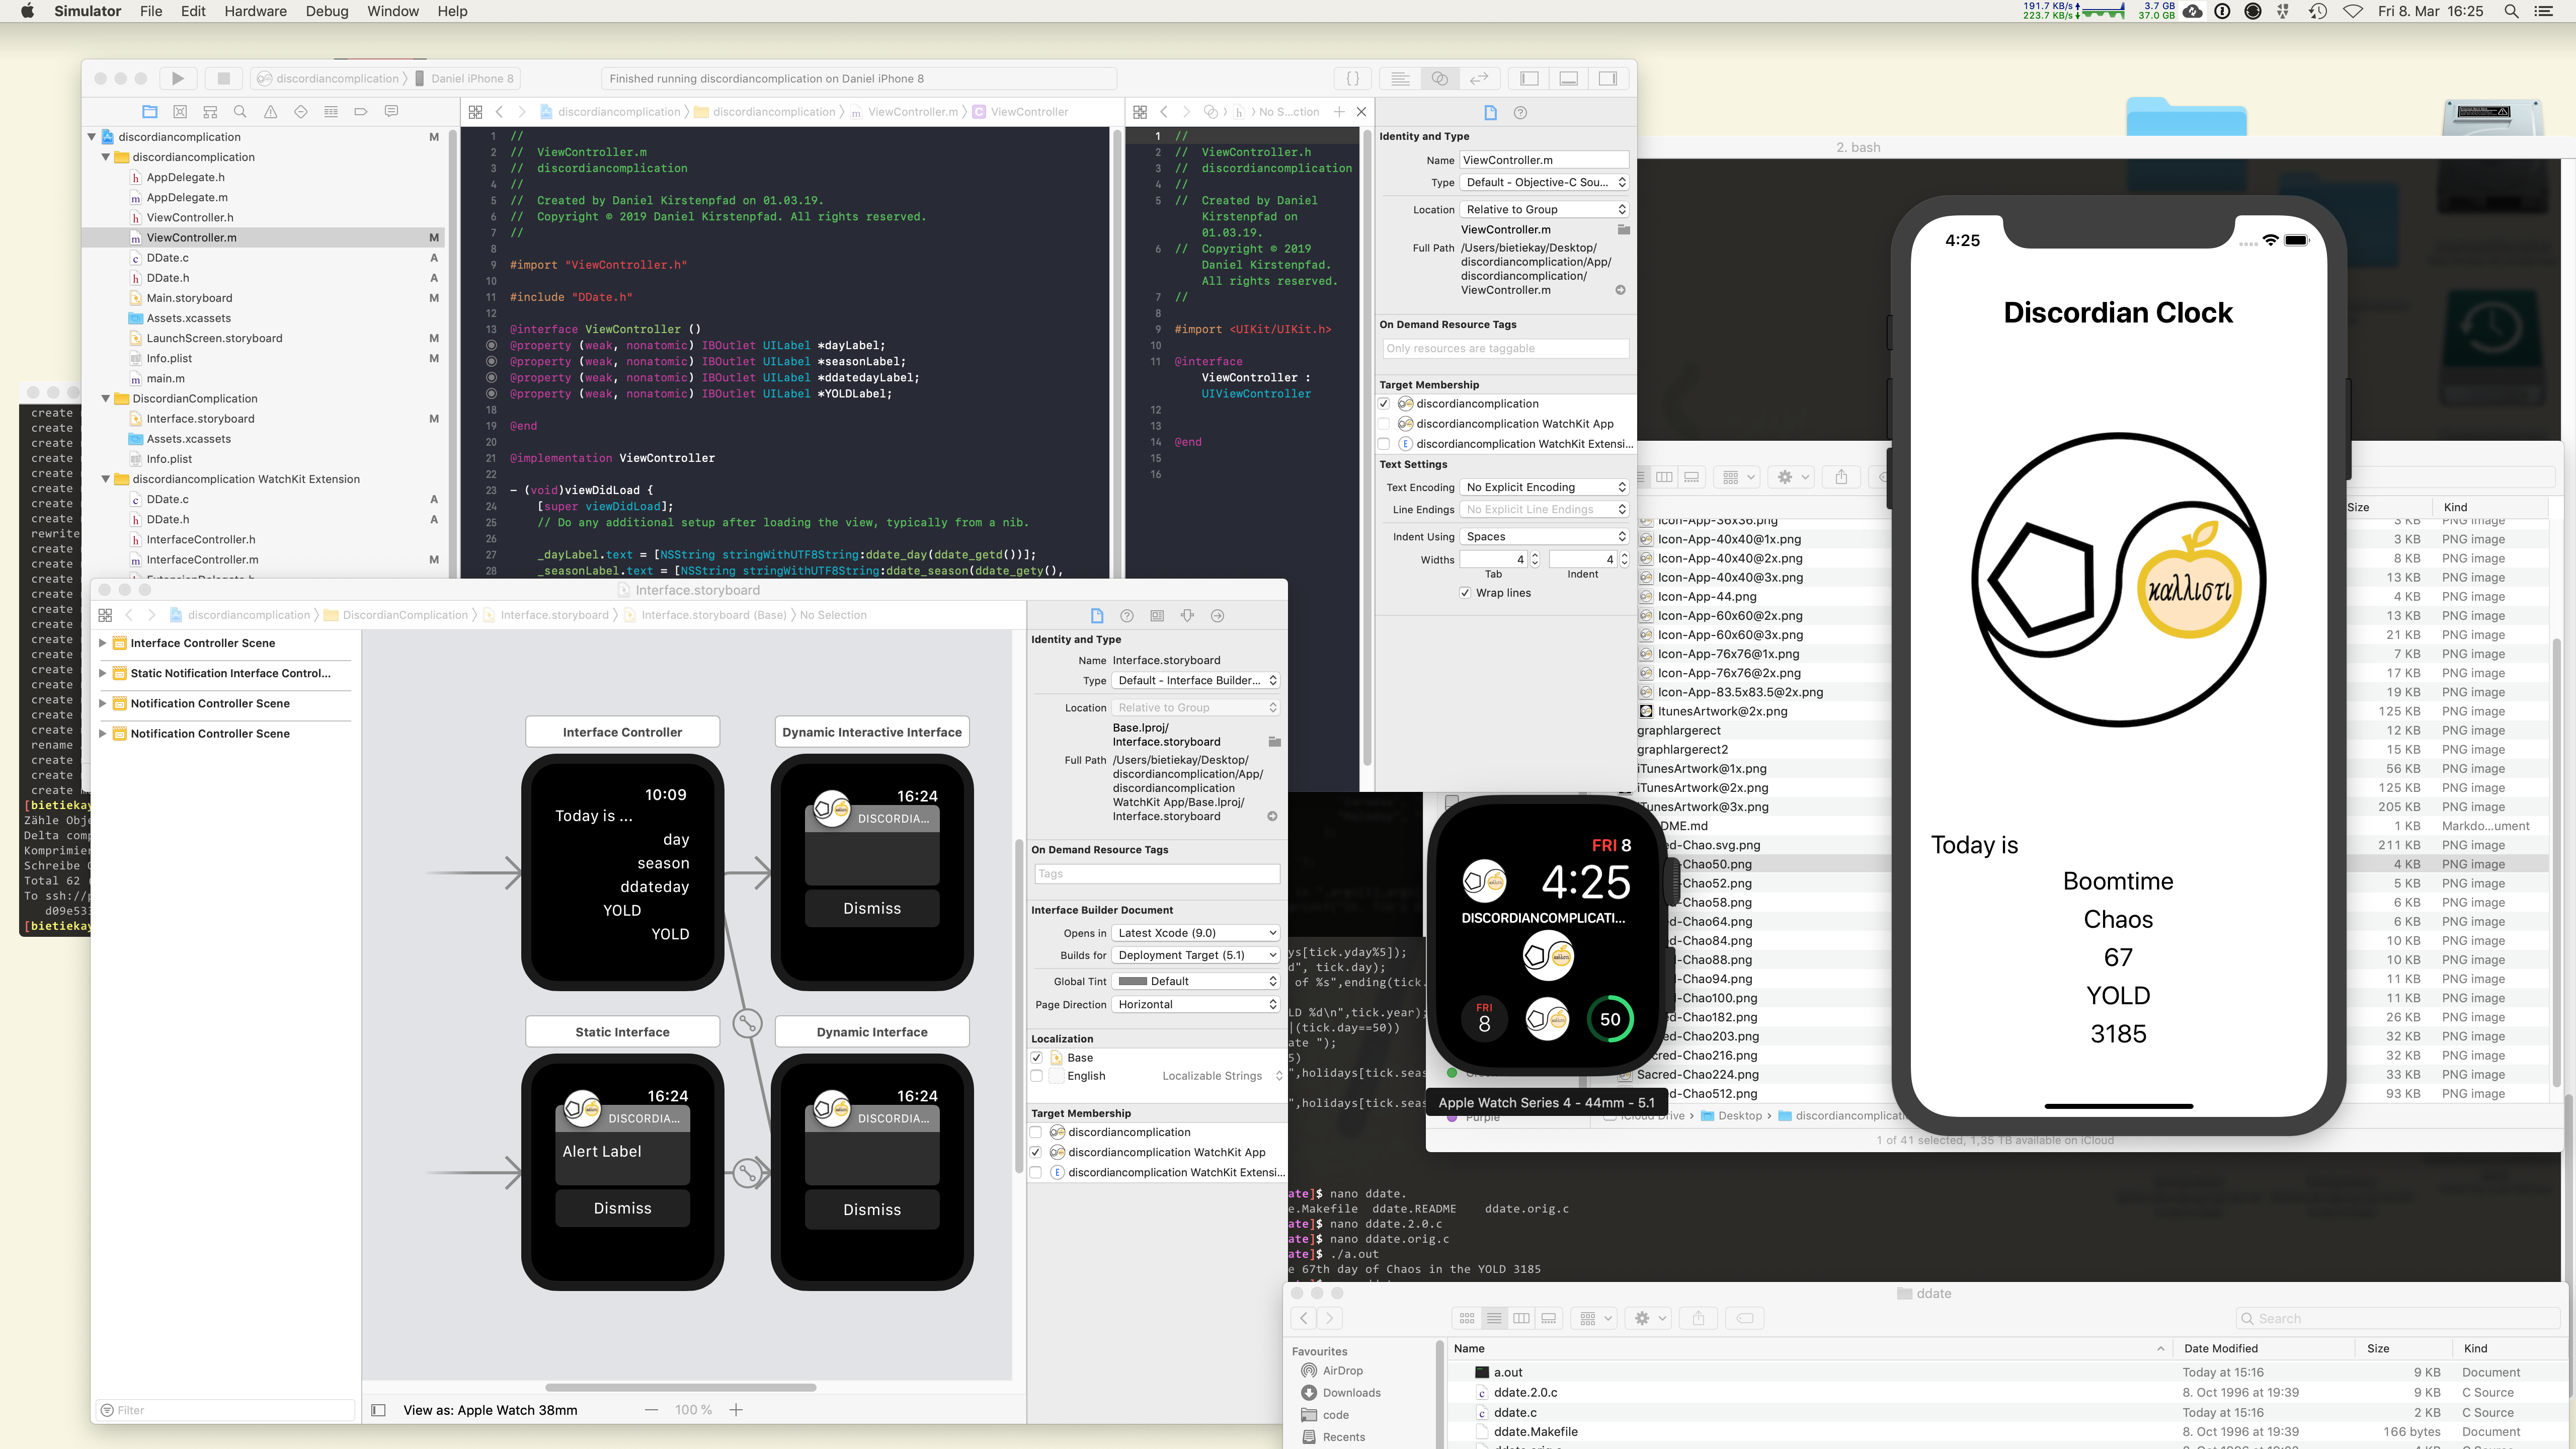The width and height of the screenshot is (2576, 1449).
Task: Open the Simulator File menu
Action: click(151, 11)
